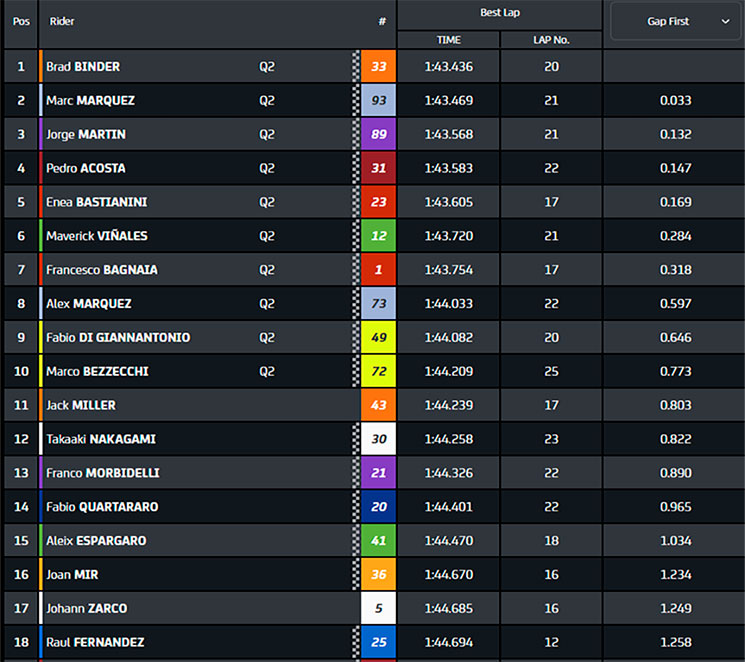The image size is (745, 662).
Task: Click the Pos column header
Action: pos(21,21)
